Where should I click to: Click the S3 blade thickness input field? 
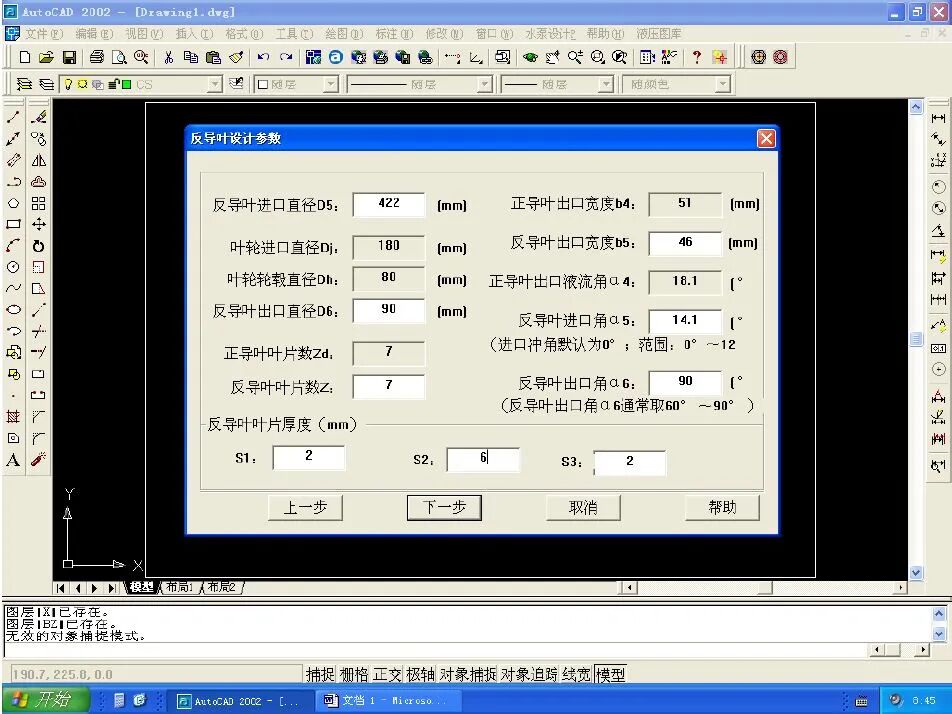[x=629, y=462]
